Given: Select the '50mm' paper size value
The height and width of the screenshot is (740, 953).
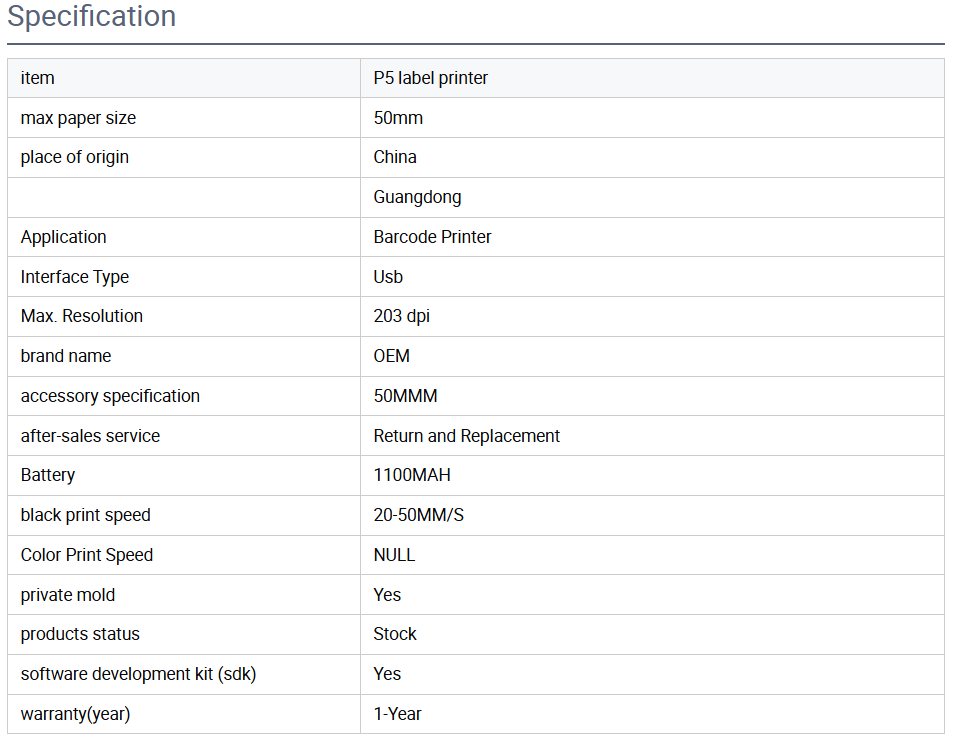Looking at the screenshot, I should pyautogui.click(x=398, y=118).
